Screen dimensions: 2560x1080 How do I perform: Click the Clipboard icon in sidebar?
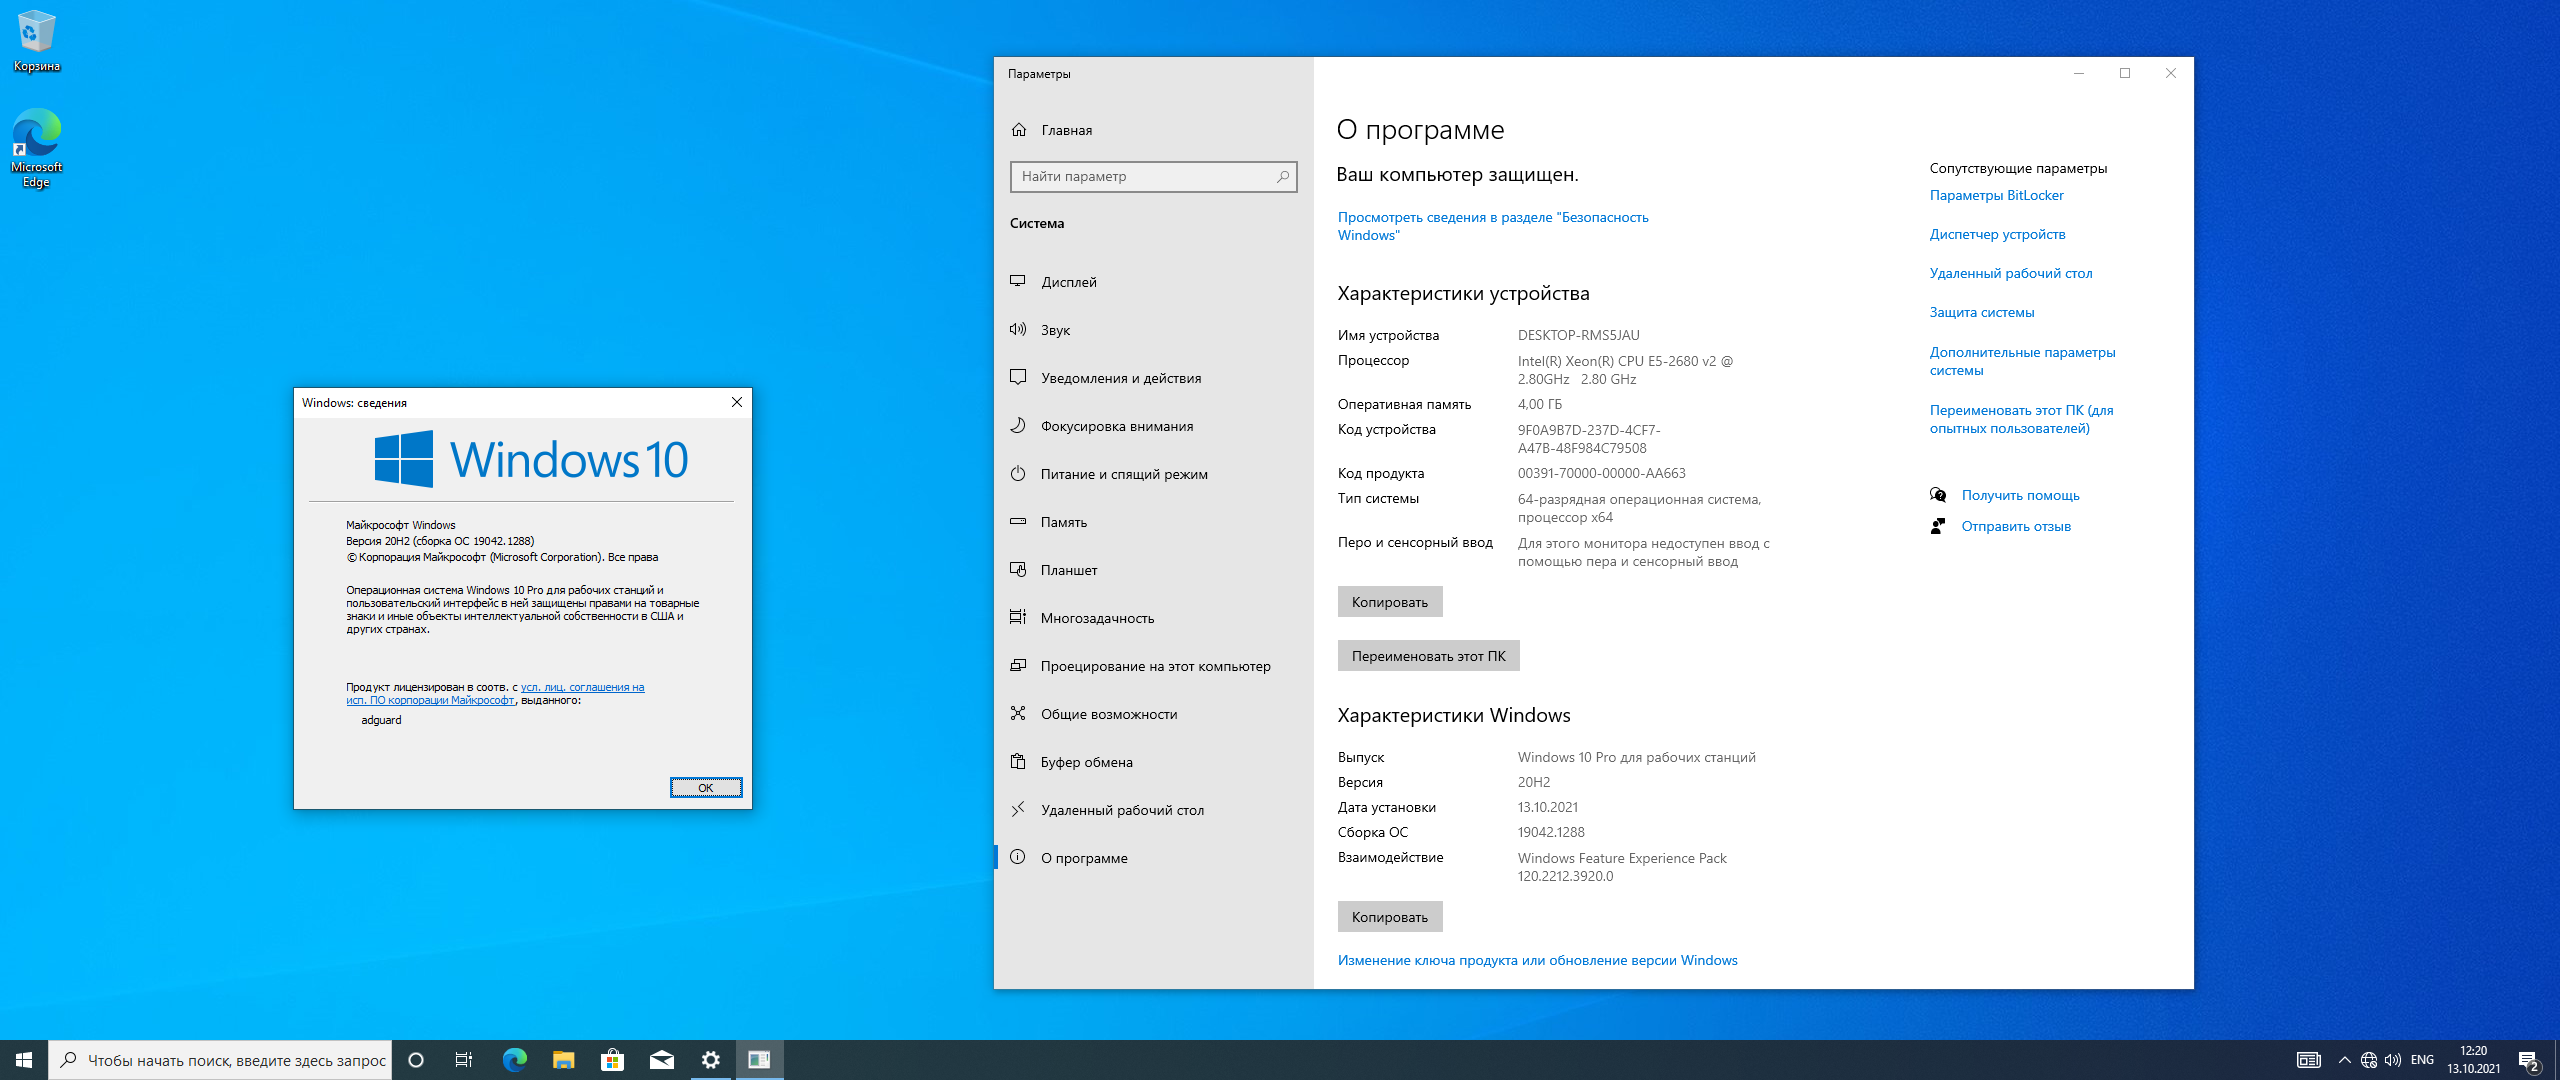(1018, 762)
